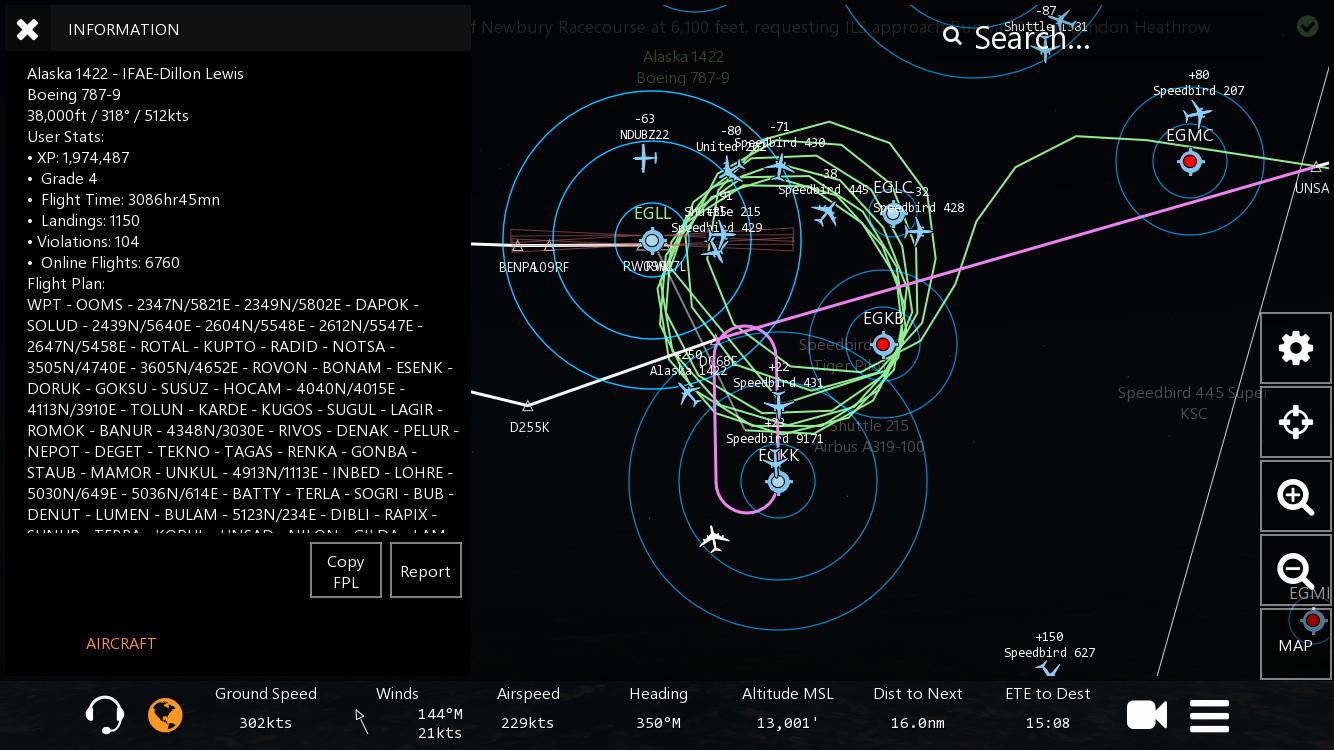Click the pilot name 'Alaska 1422 - IFAE-Dillon Lewis'

pos(135,73)
